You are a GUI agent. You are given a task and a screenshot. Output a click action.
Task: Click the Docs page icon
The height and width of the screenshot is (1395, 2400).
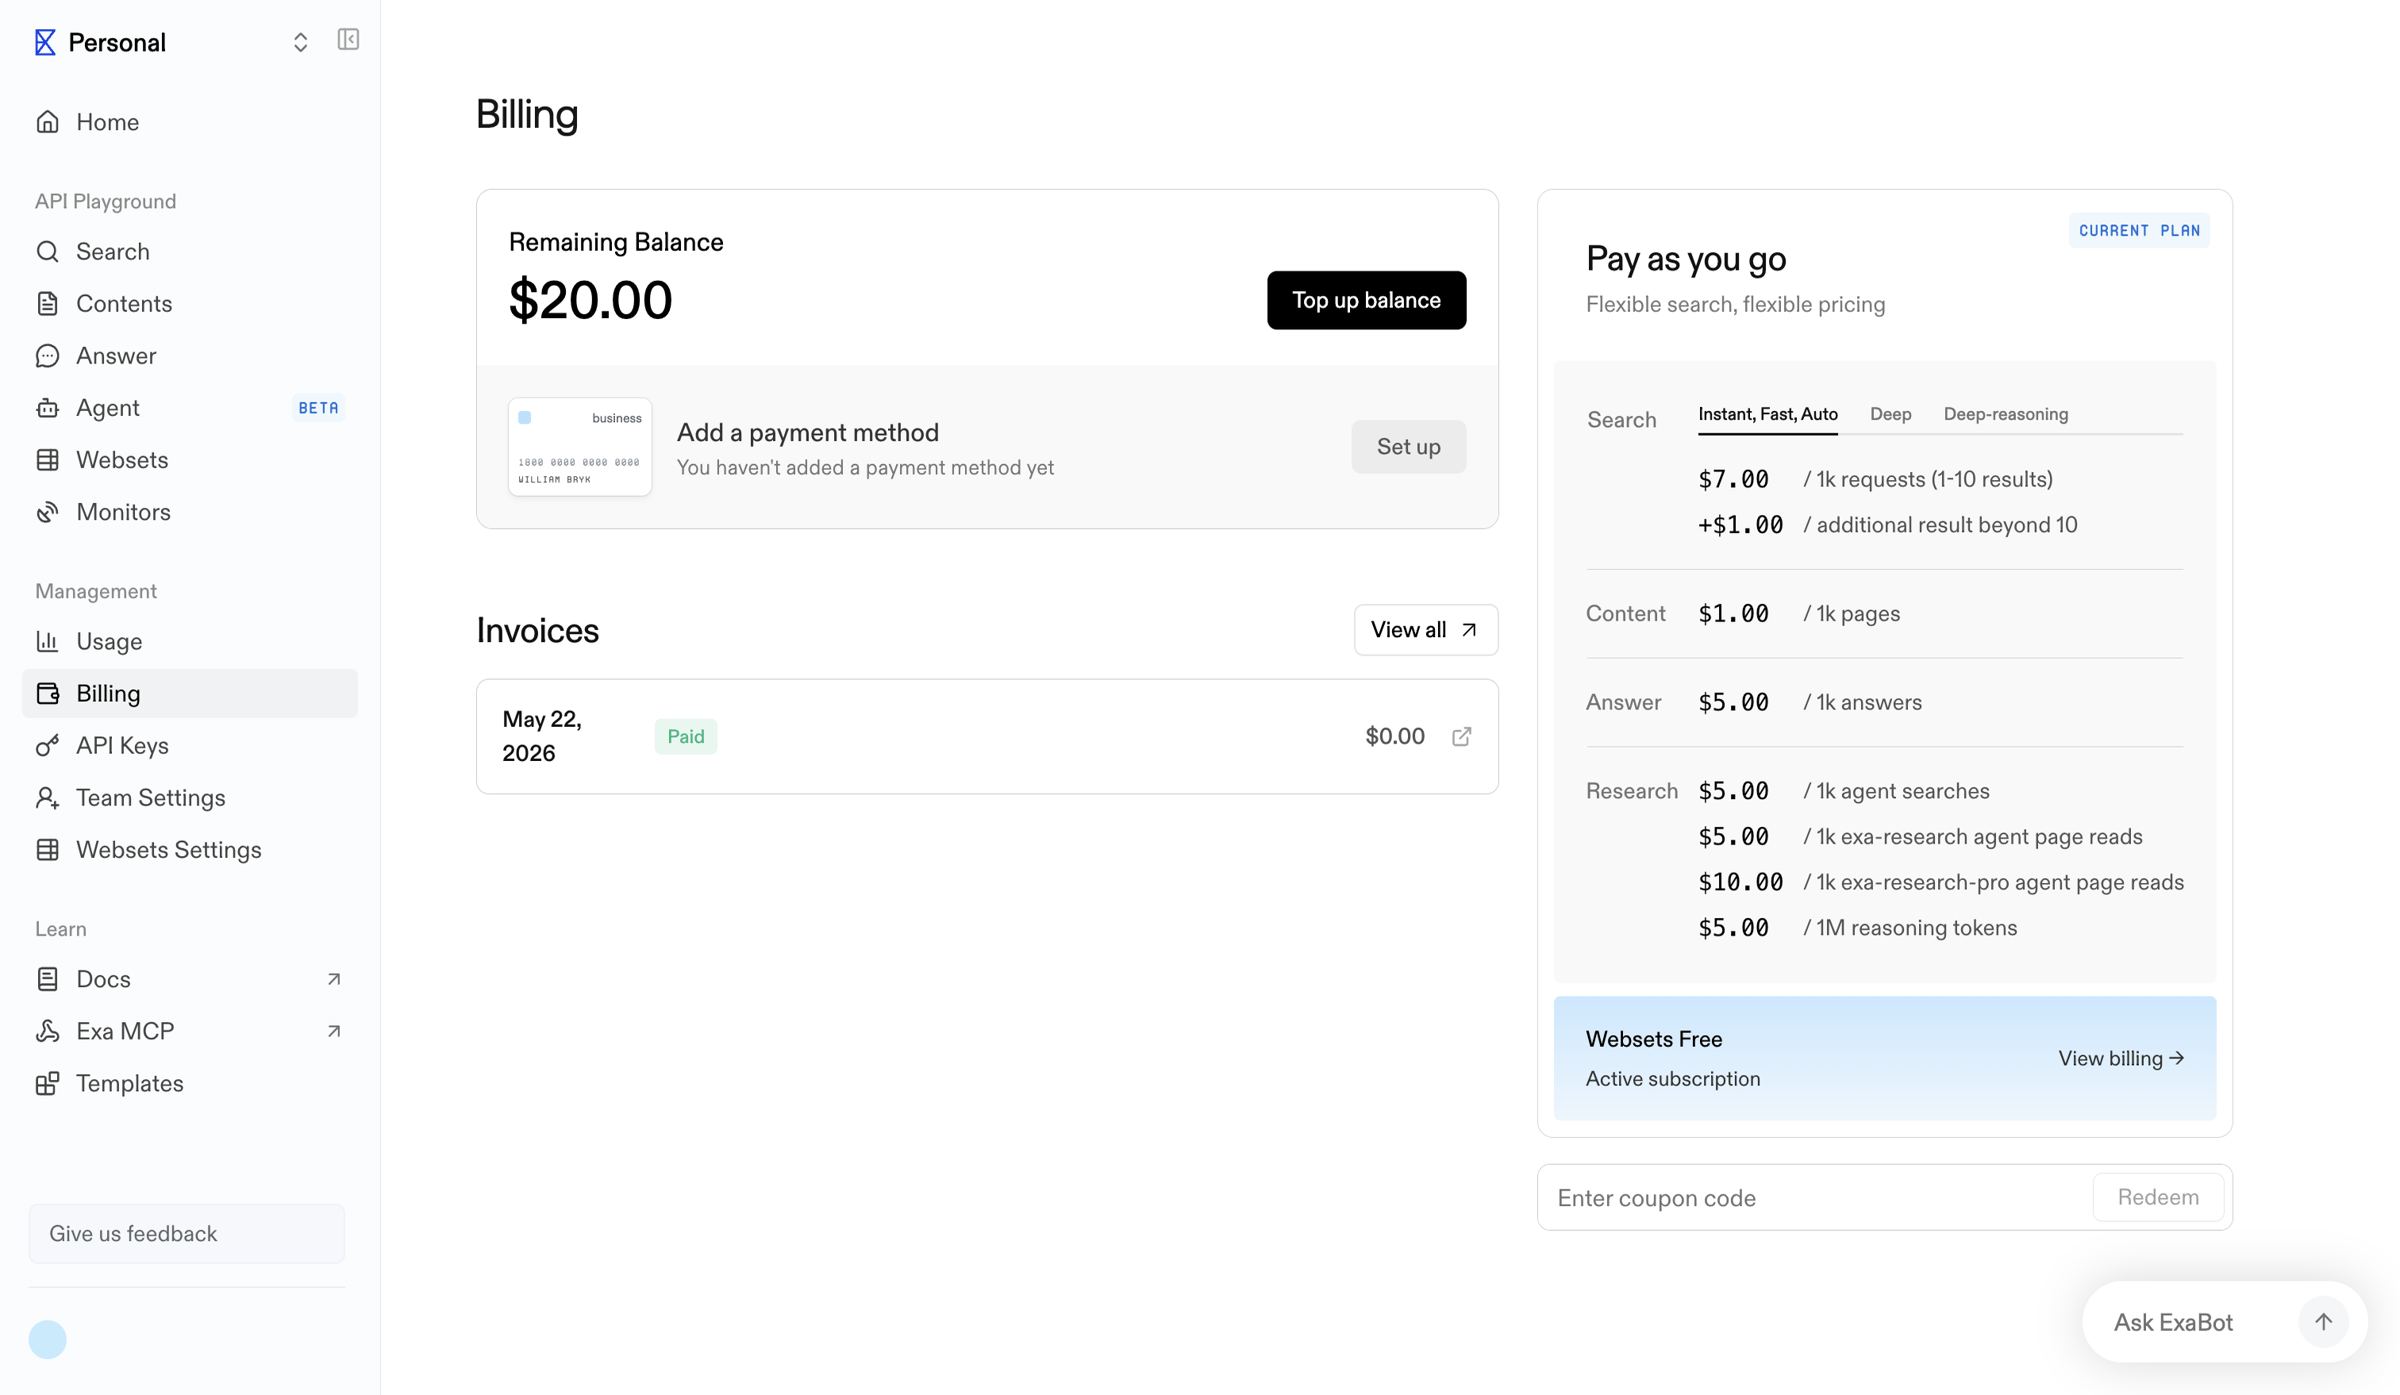48,979
